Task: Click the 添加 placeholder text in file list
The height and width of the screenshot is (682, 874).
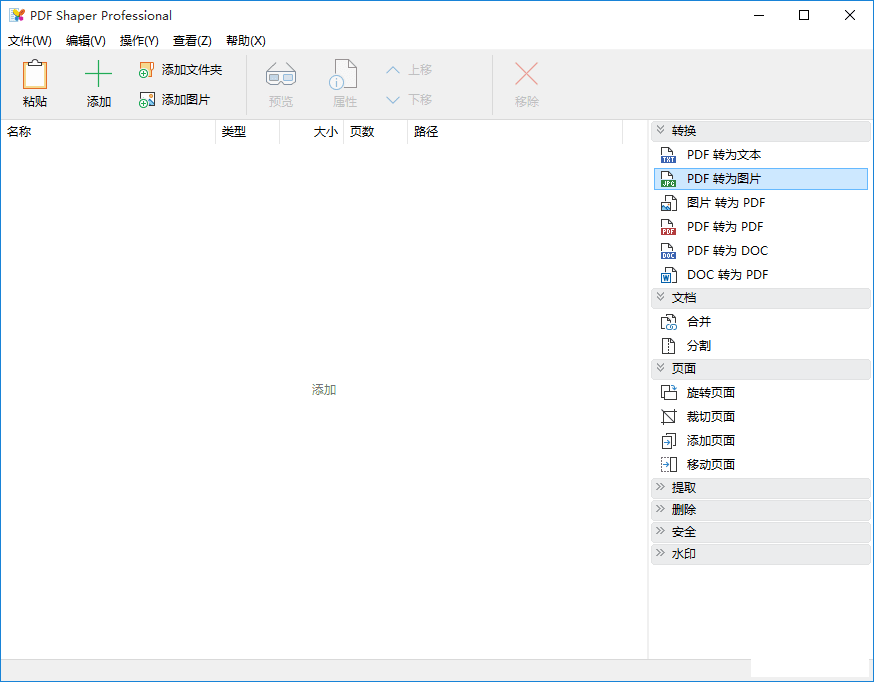Action: [x=324, y=390]
